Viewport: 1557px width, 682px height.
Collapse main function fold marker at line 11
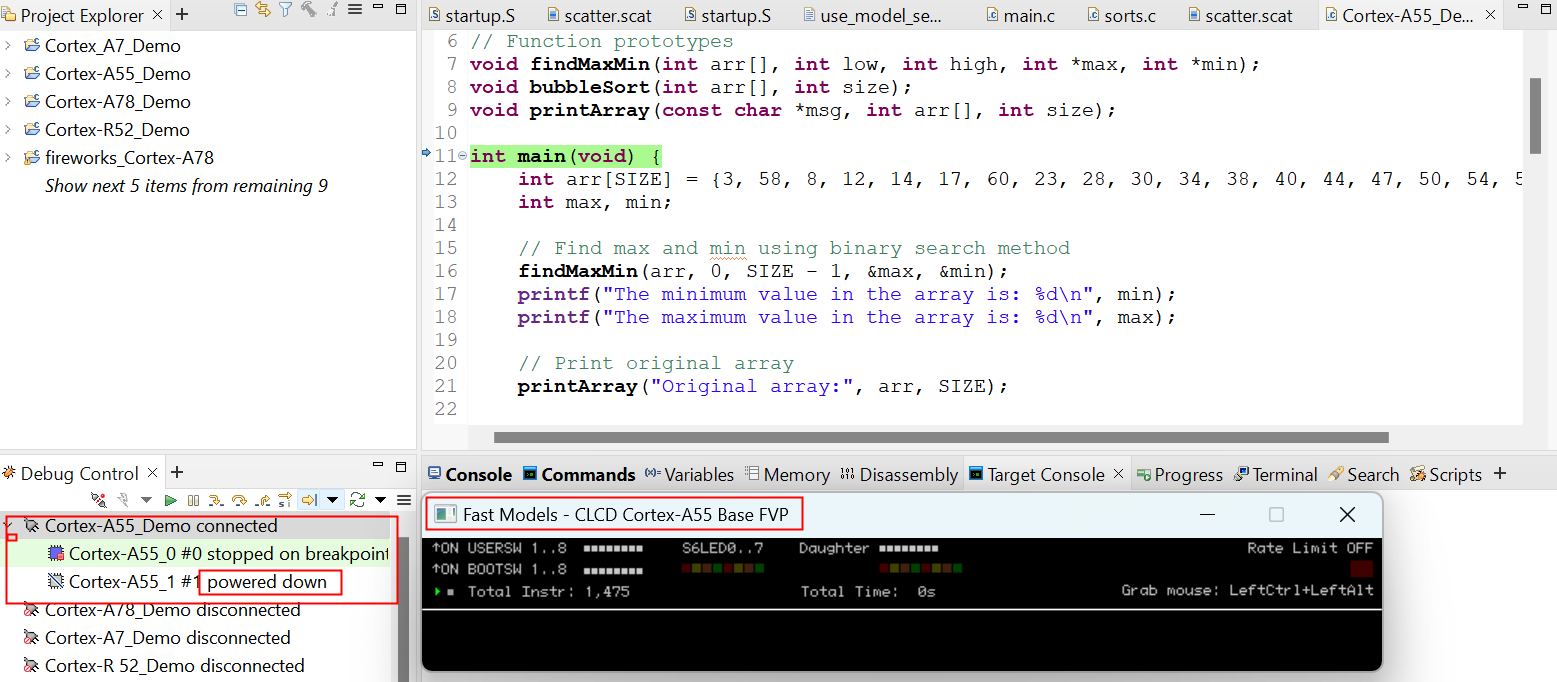coord(462,156)
